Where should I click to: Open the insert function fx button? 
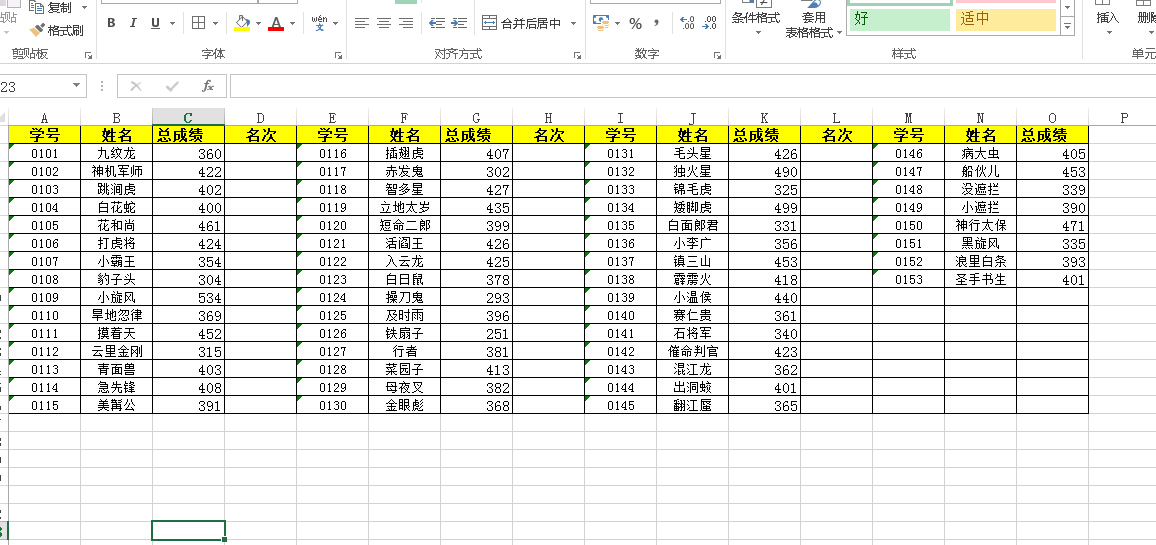208,86
